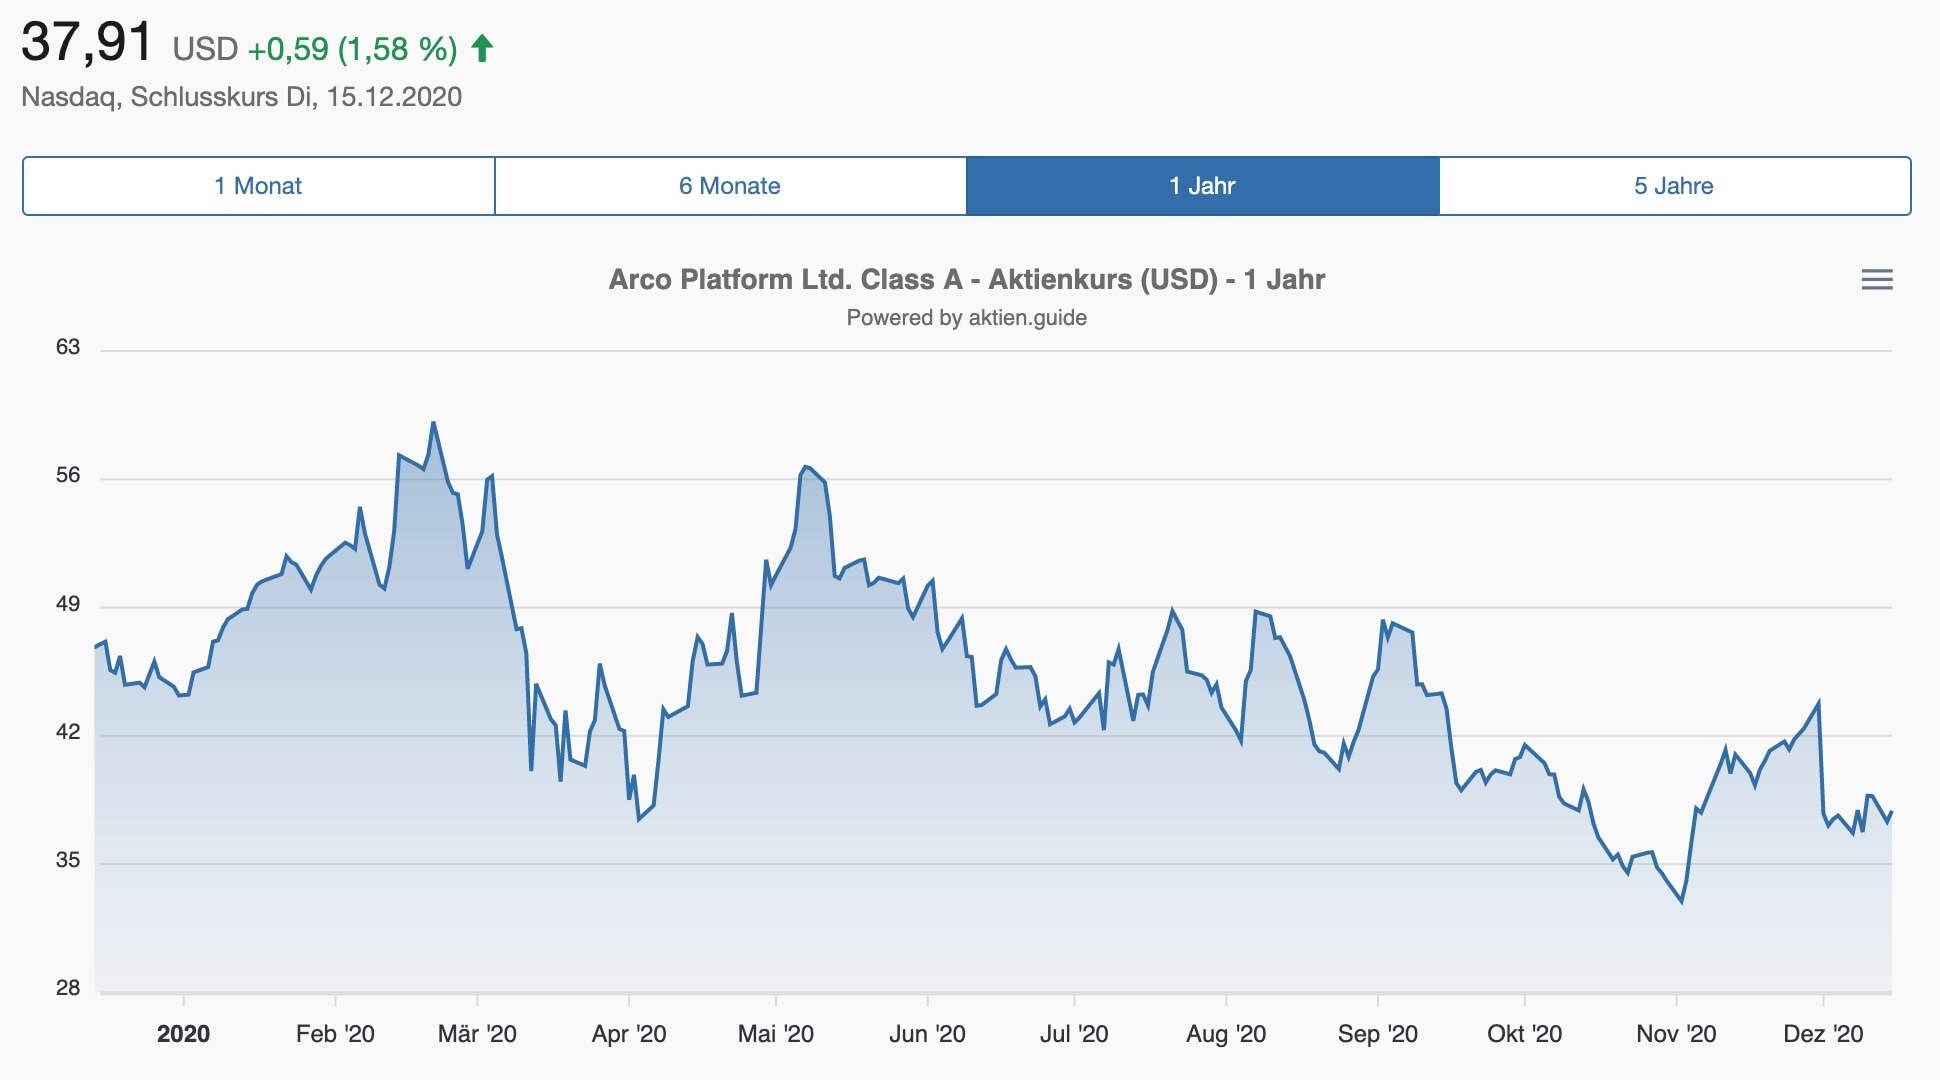Click x-axis label Jun '20

(x=927, y=1034)
